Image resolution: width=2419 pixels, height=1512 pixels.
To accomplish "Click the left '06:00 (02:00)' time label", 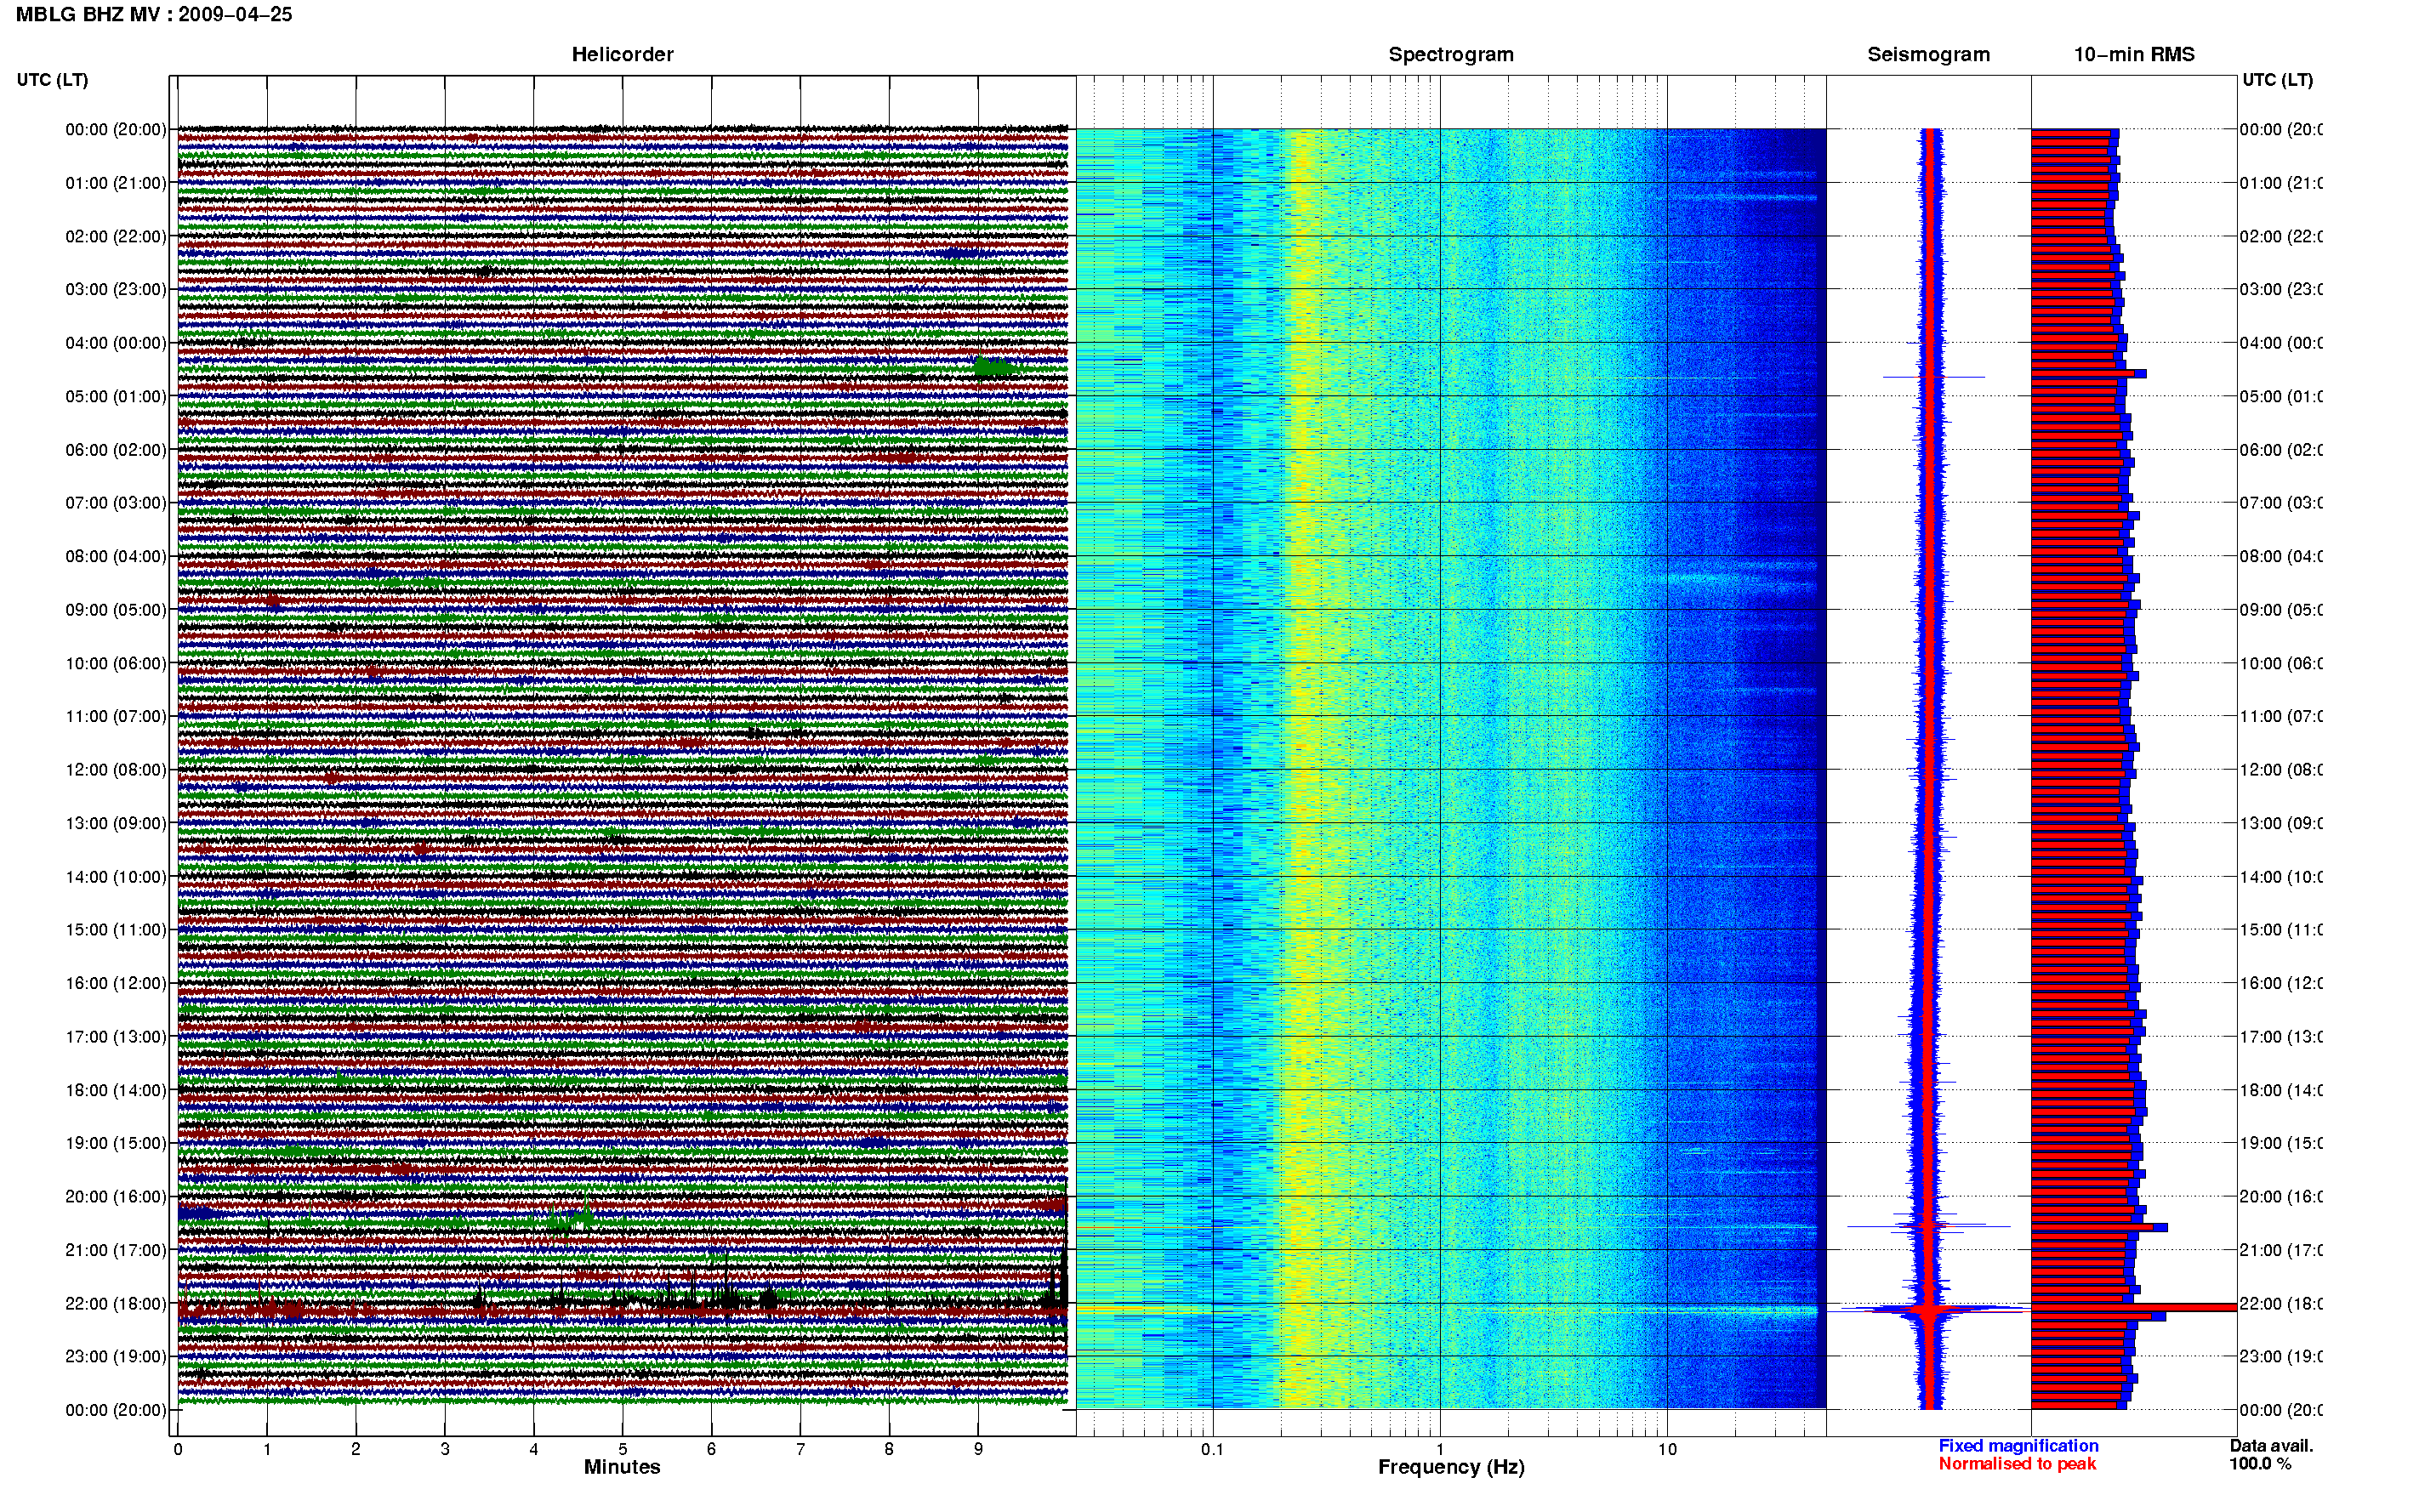I will [116, 450].
